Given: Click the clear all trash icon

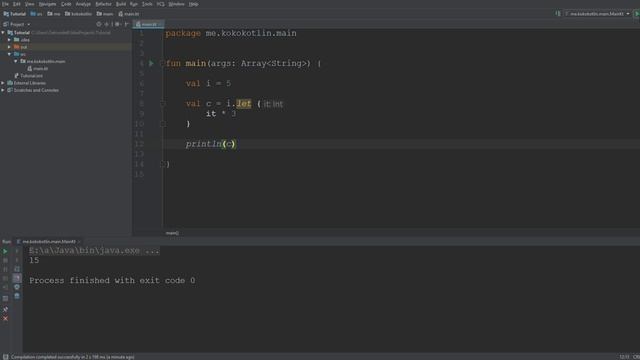Looking at the screenshot, I should coord(17,296).
